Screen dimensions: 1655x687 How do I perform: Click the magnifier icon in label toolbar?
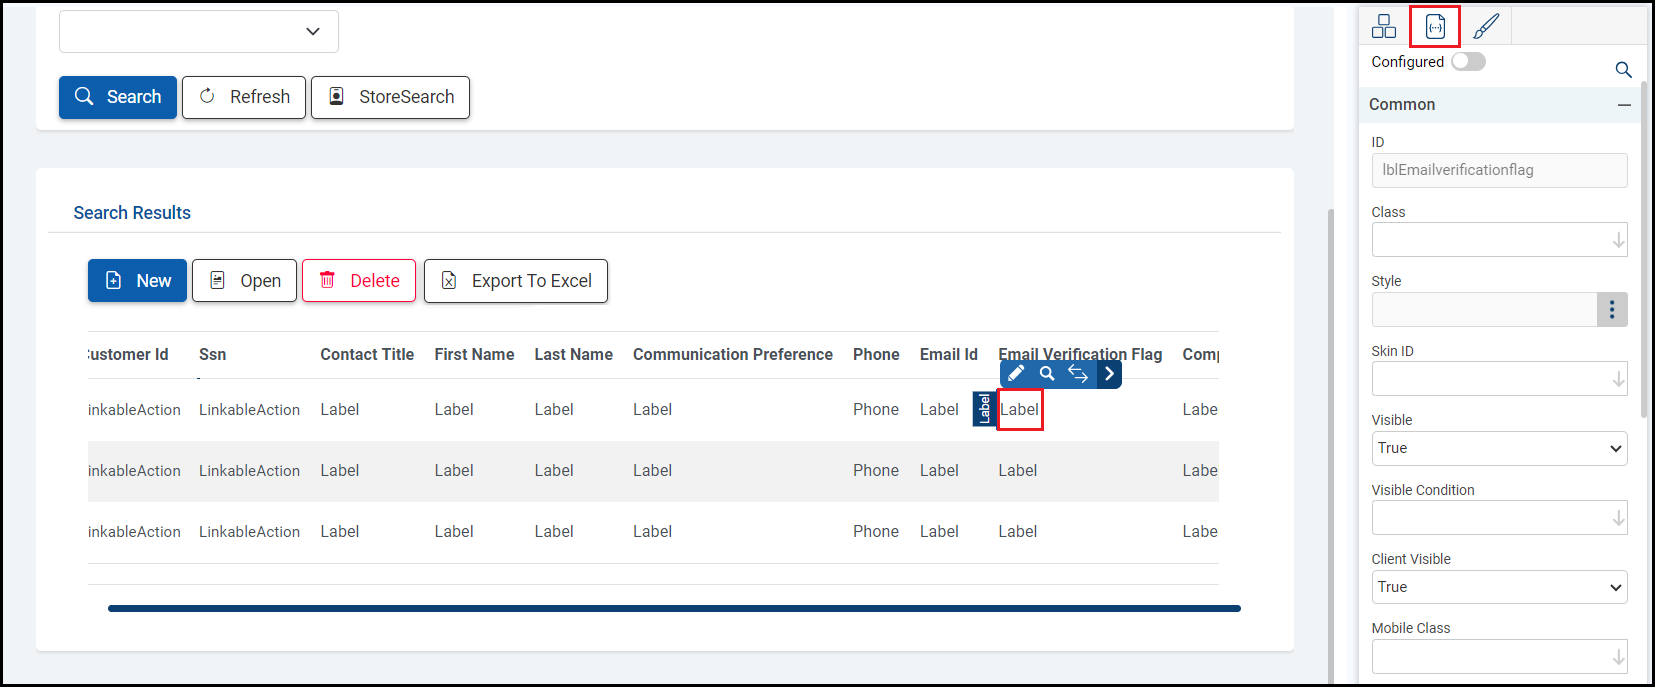coord(1047,374)
